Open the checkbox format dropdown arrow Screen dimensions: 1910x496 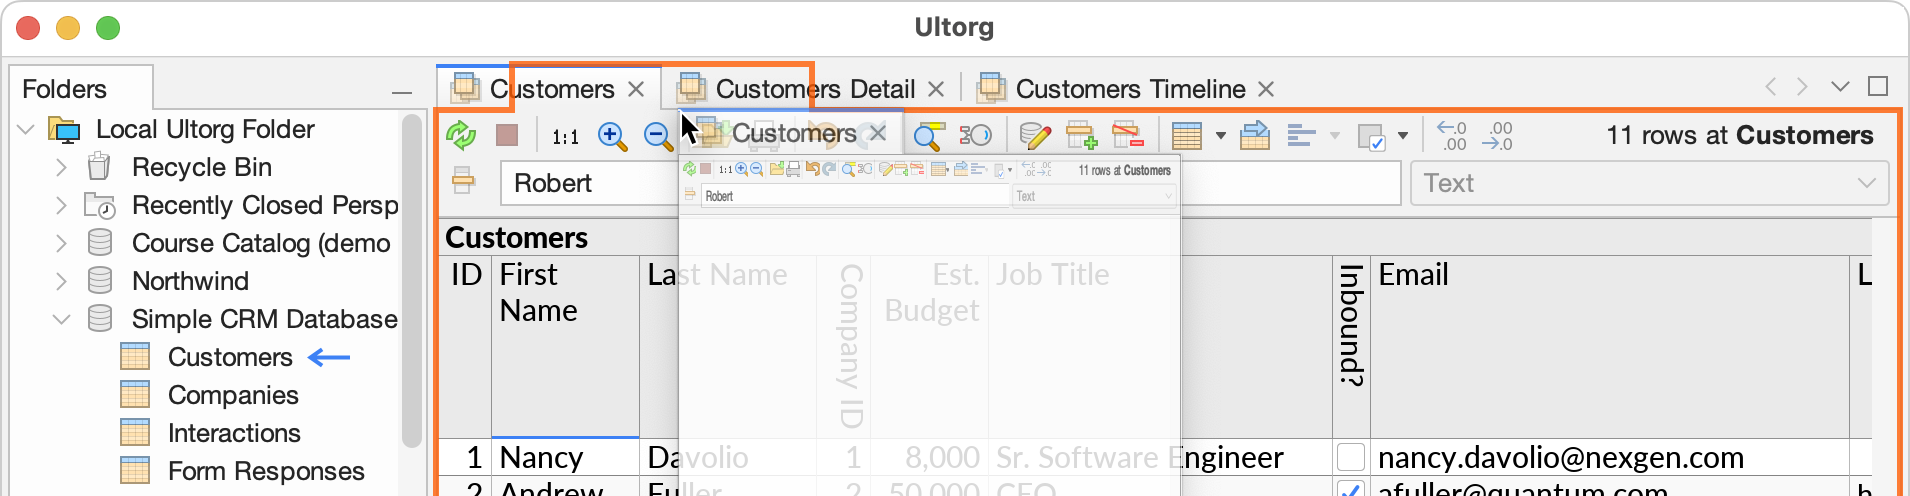point(1403,136)
